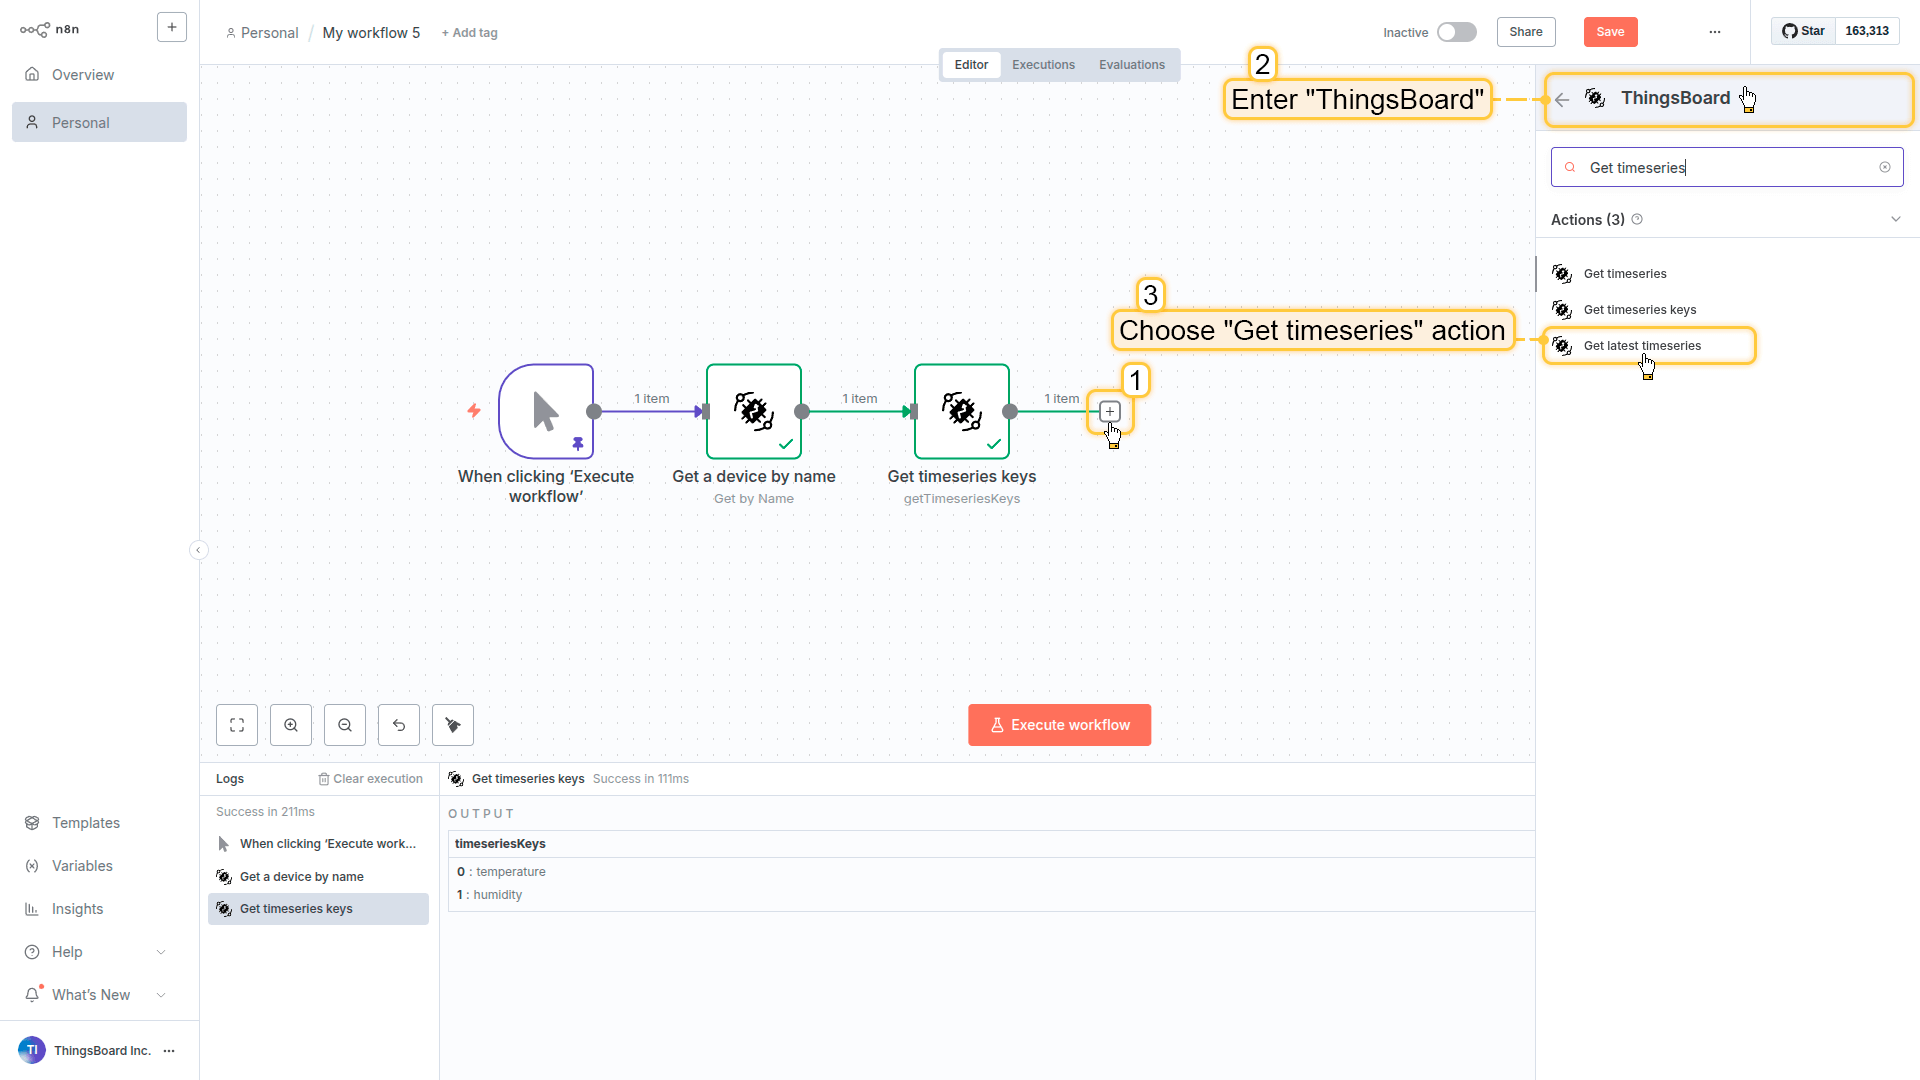This screenshot has width=1920, height=1080.
Task: Collapse the Actions (3) section
Action: (x=1895, y=219)
